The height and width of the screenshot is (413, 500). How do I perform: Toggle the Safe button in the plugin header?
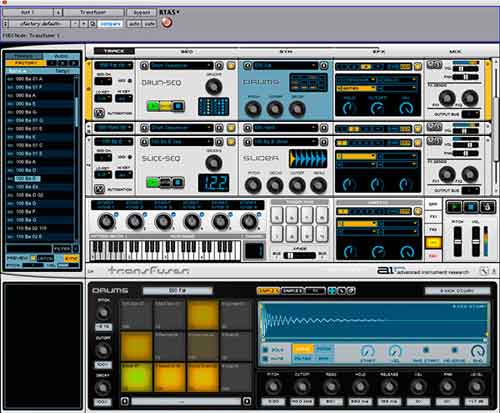point(150,24)
